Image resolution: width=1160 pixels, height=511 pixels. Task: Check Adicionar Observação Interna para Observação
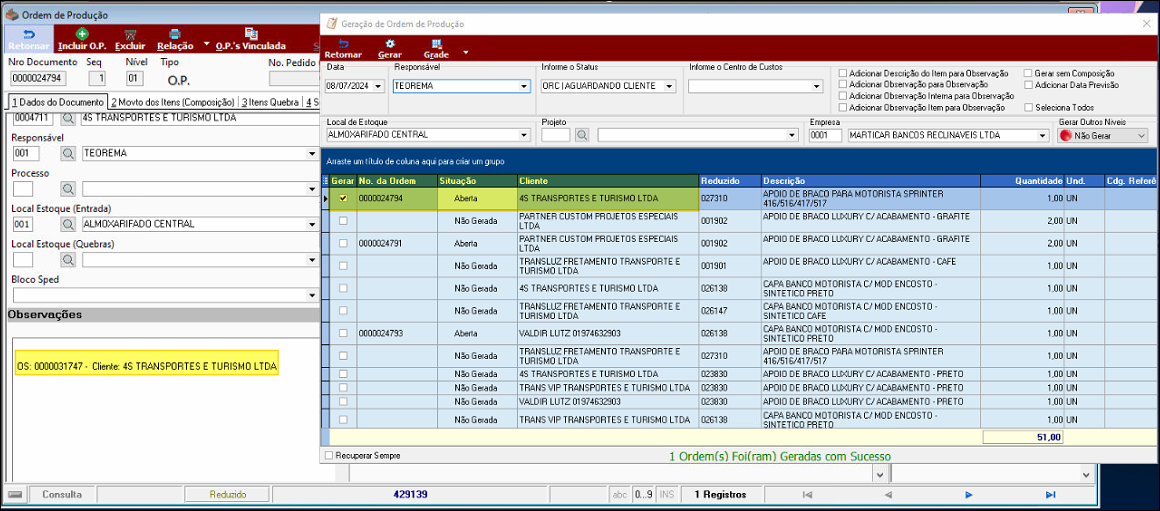pyautogui.click(x=843, y=95)
